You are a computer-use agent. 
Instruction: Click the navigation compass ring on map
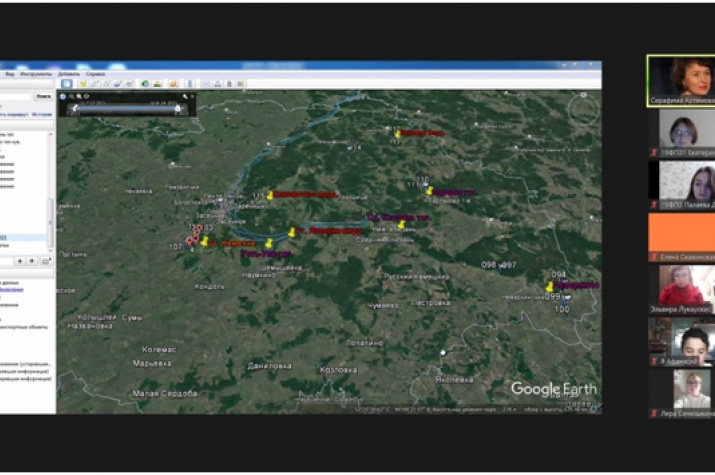(584, 109)
